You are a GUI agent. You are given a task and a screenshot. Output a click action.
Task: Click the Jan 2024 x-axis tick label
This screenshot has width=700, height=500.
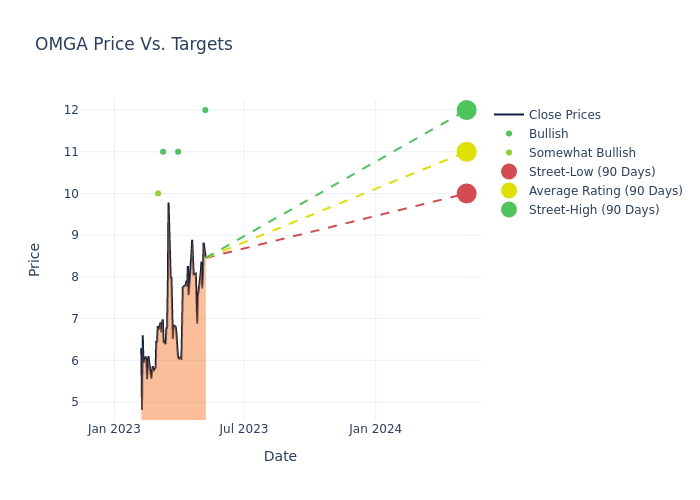pyautogui.click(x=375, y=429)
